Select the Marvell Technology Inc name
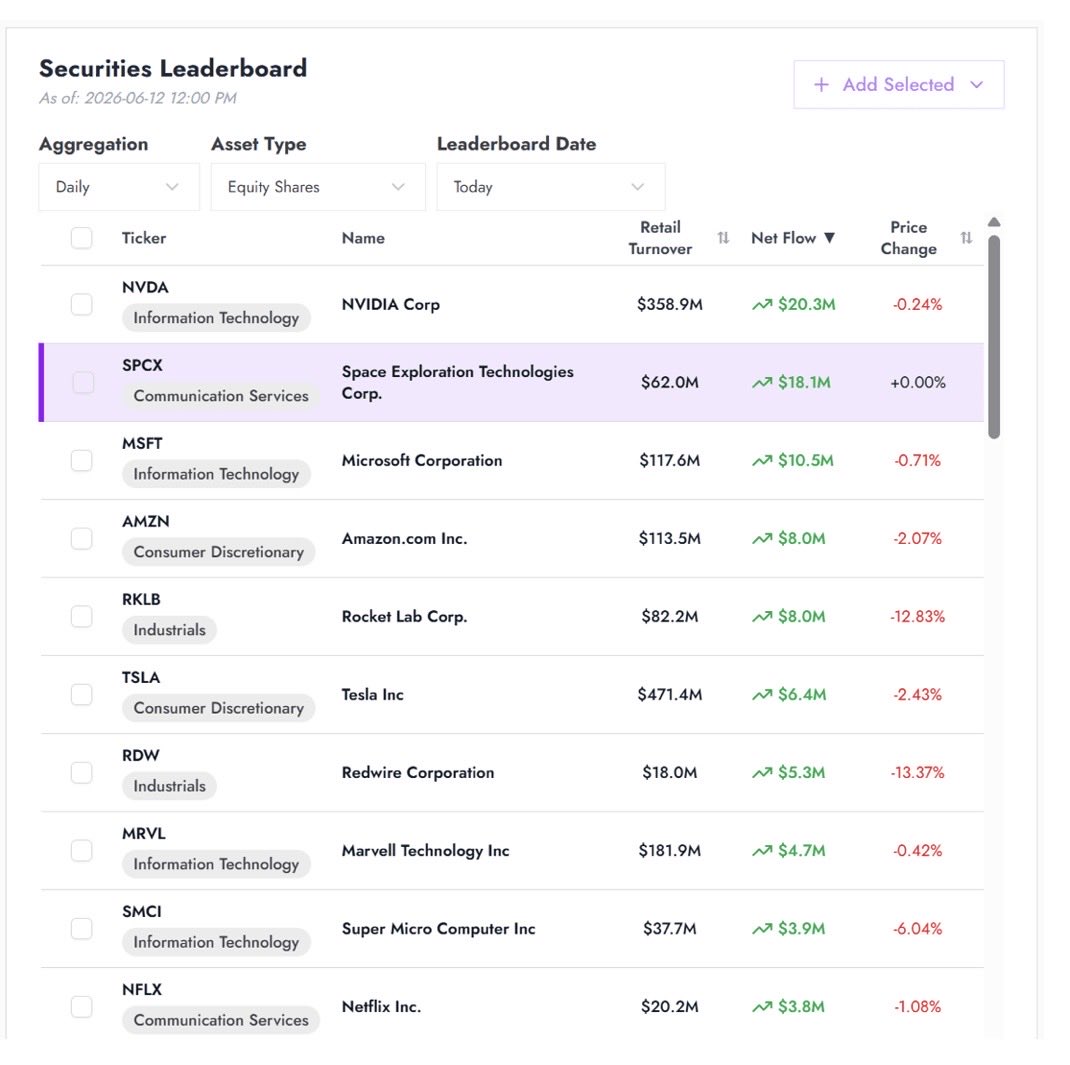1070x1065 pixels. coord(425,851)
